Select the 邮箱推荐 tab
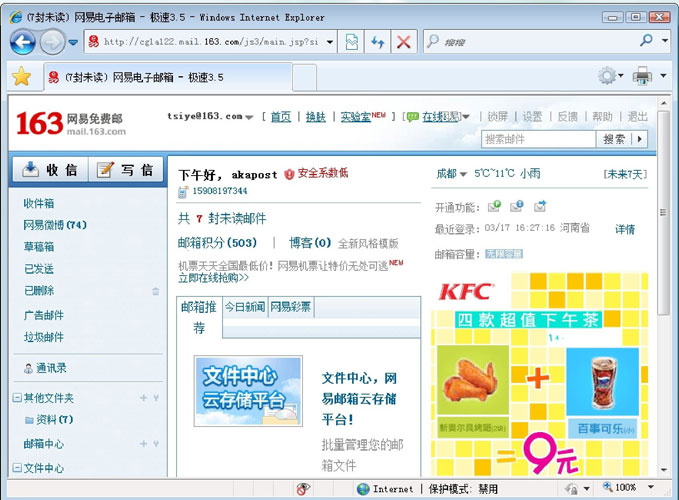Image resolution: width=679 pixels, height=500 pixels. pos(199,317)
